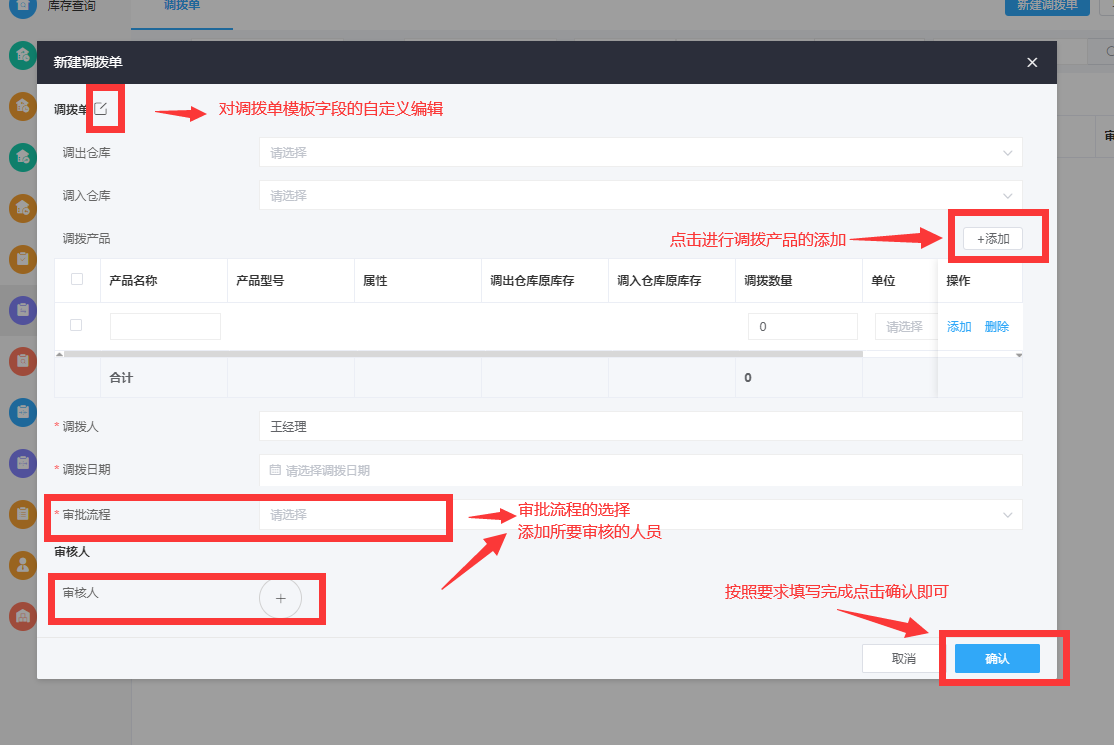Screen dimensions: 1114x745
Task: Click the calendar icon in 调拨日期 field
Action: click(x=275, y=469)
